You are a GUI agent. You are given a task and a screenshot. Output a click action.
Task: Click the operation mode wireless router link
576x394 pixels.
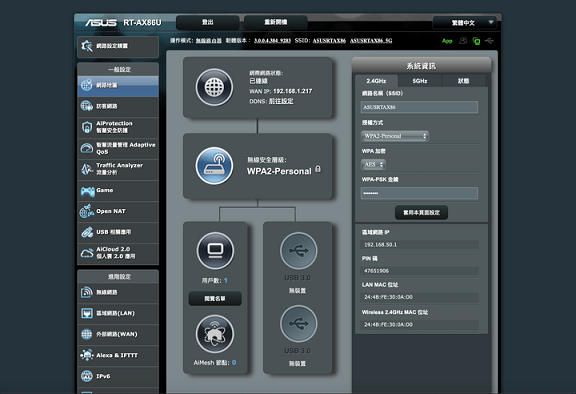209,40
